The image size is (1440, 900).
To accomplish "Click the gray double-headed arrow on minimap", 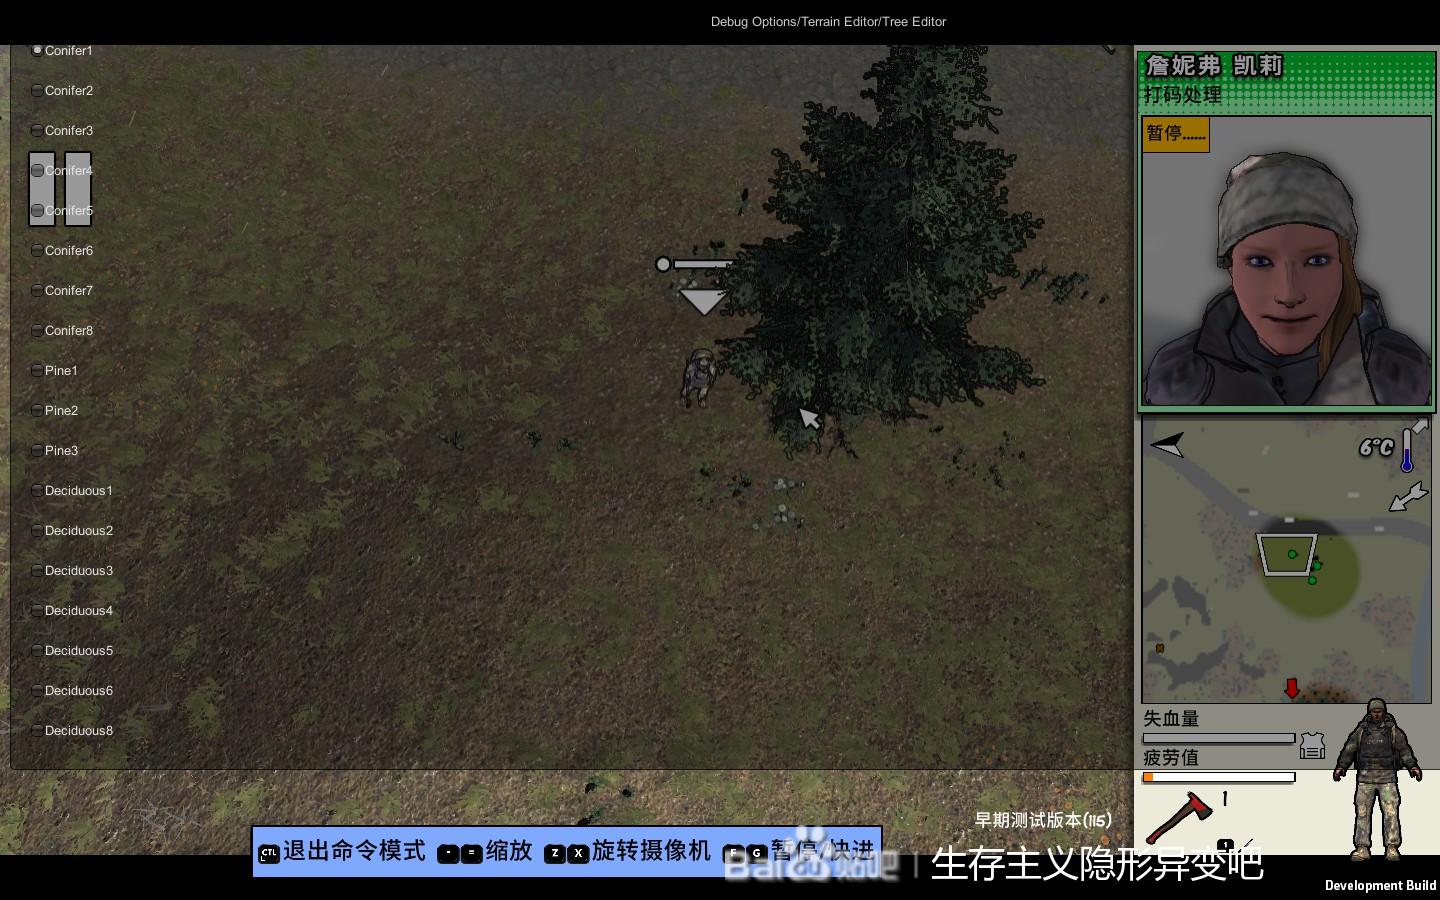I will (x=1408, y=496).
